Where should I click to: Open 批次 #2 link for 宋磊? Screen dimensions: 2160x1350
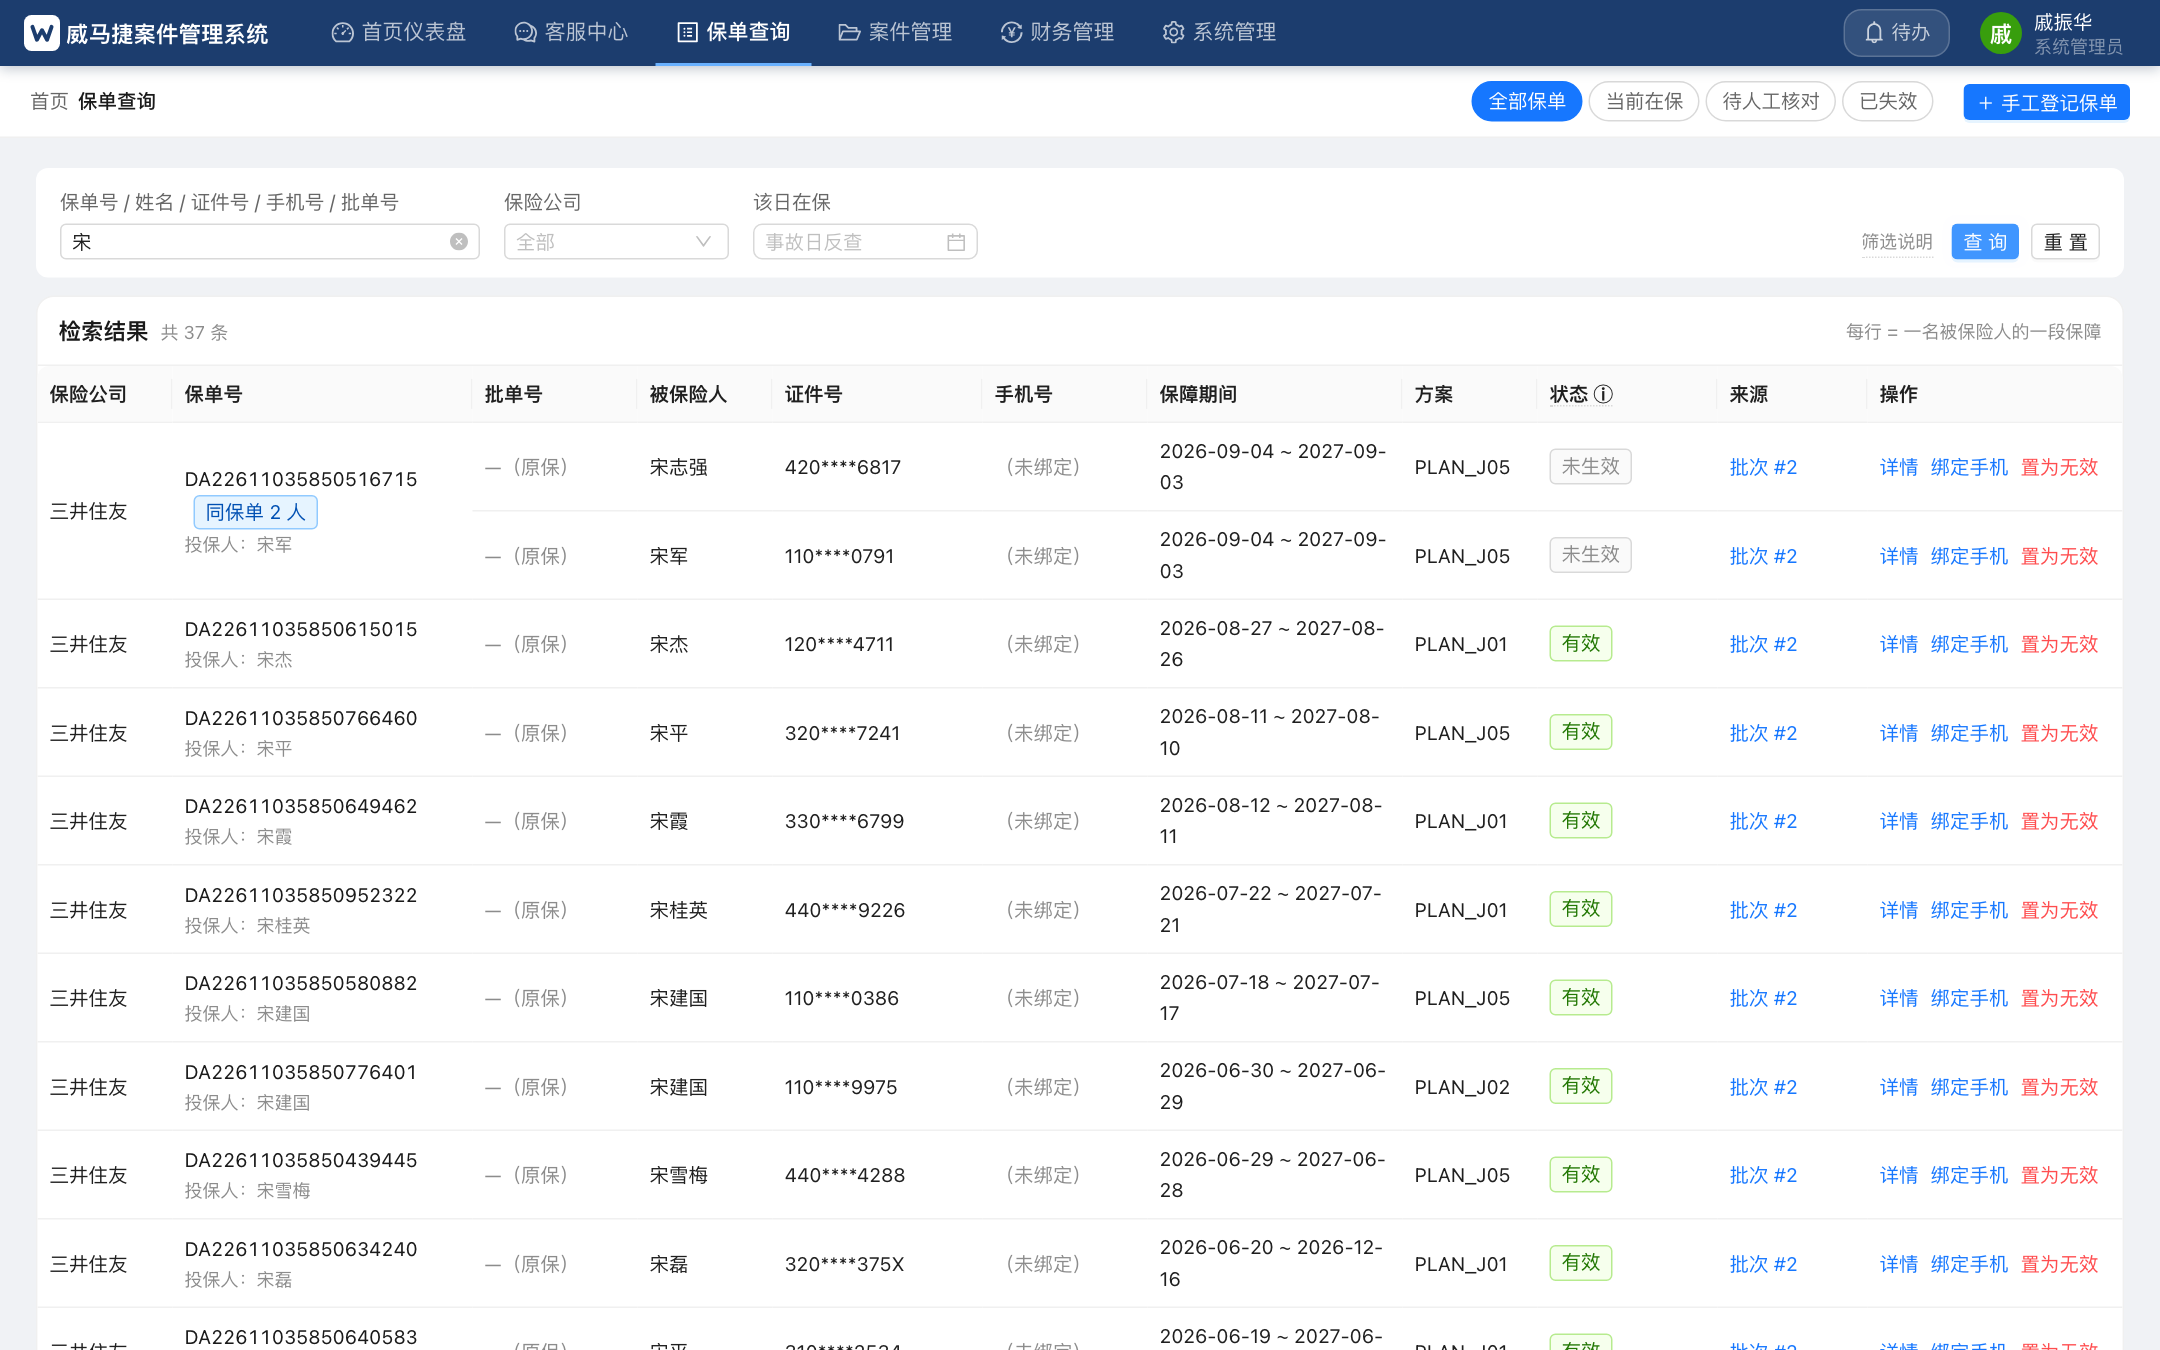[1763, 1264]
